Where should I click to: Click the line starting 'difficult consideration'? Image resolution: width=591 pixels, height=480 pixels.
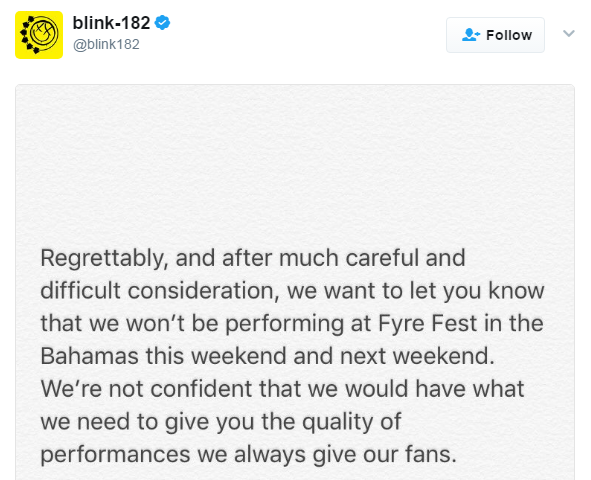point(292,292)
